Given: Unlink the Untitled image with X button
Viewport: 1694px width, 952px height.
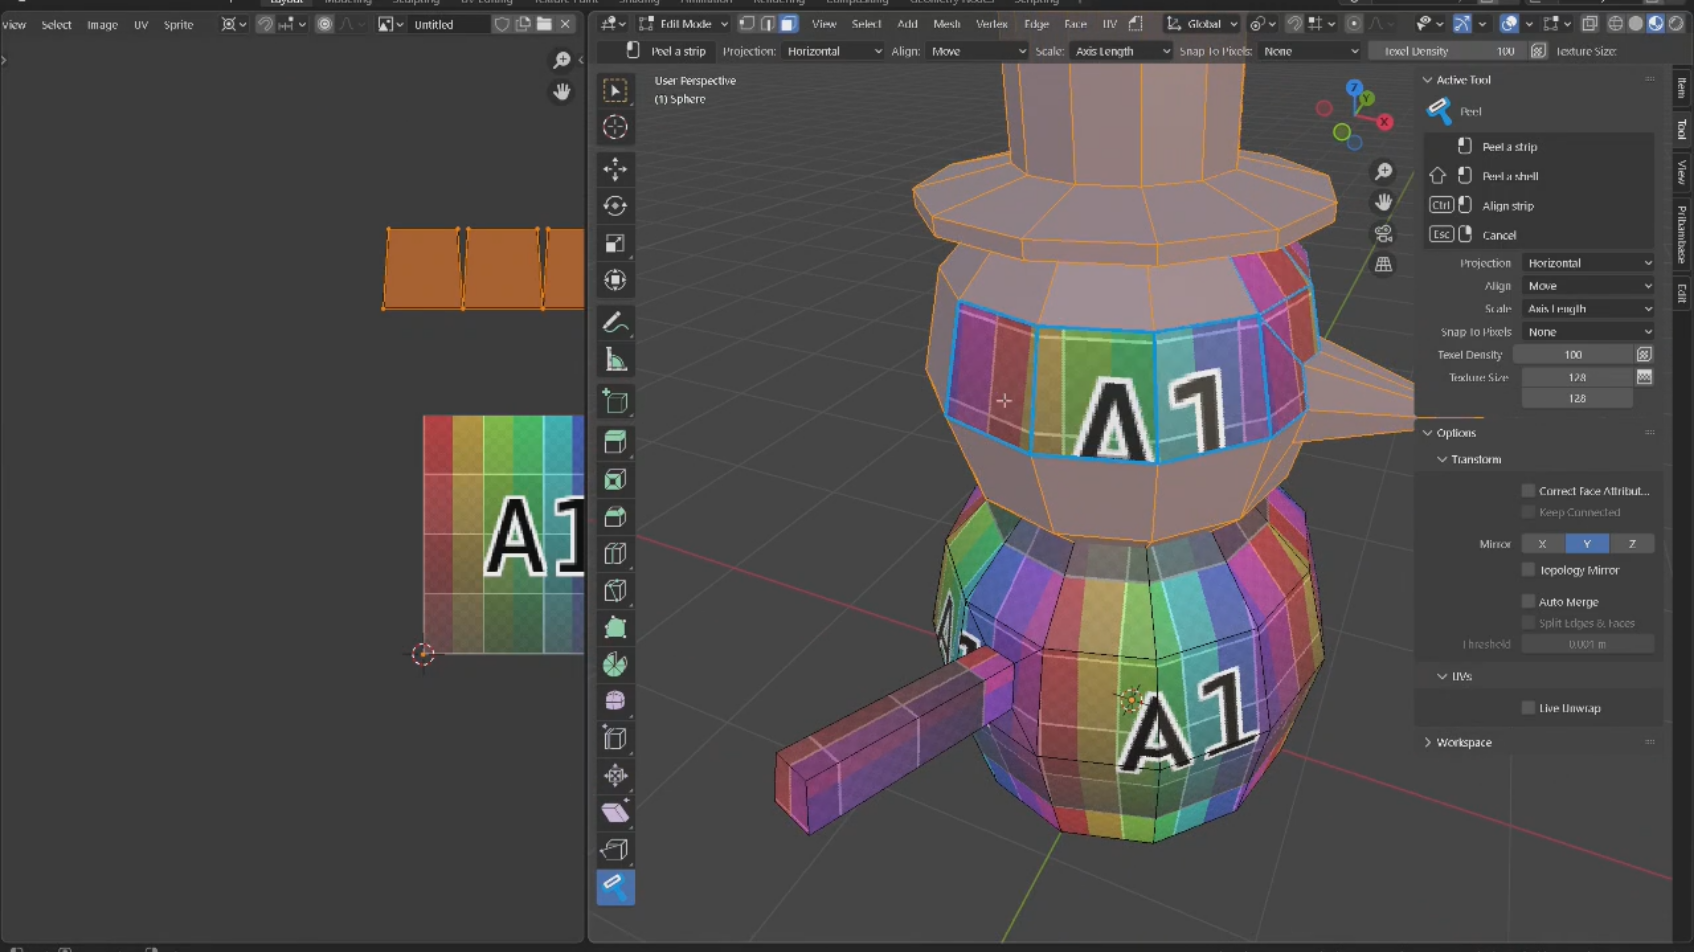Looking at the screenshot, I should click(x=565, y=24).
